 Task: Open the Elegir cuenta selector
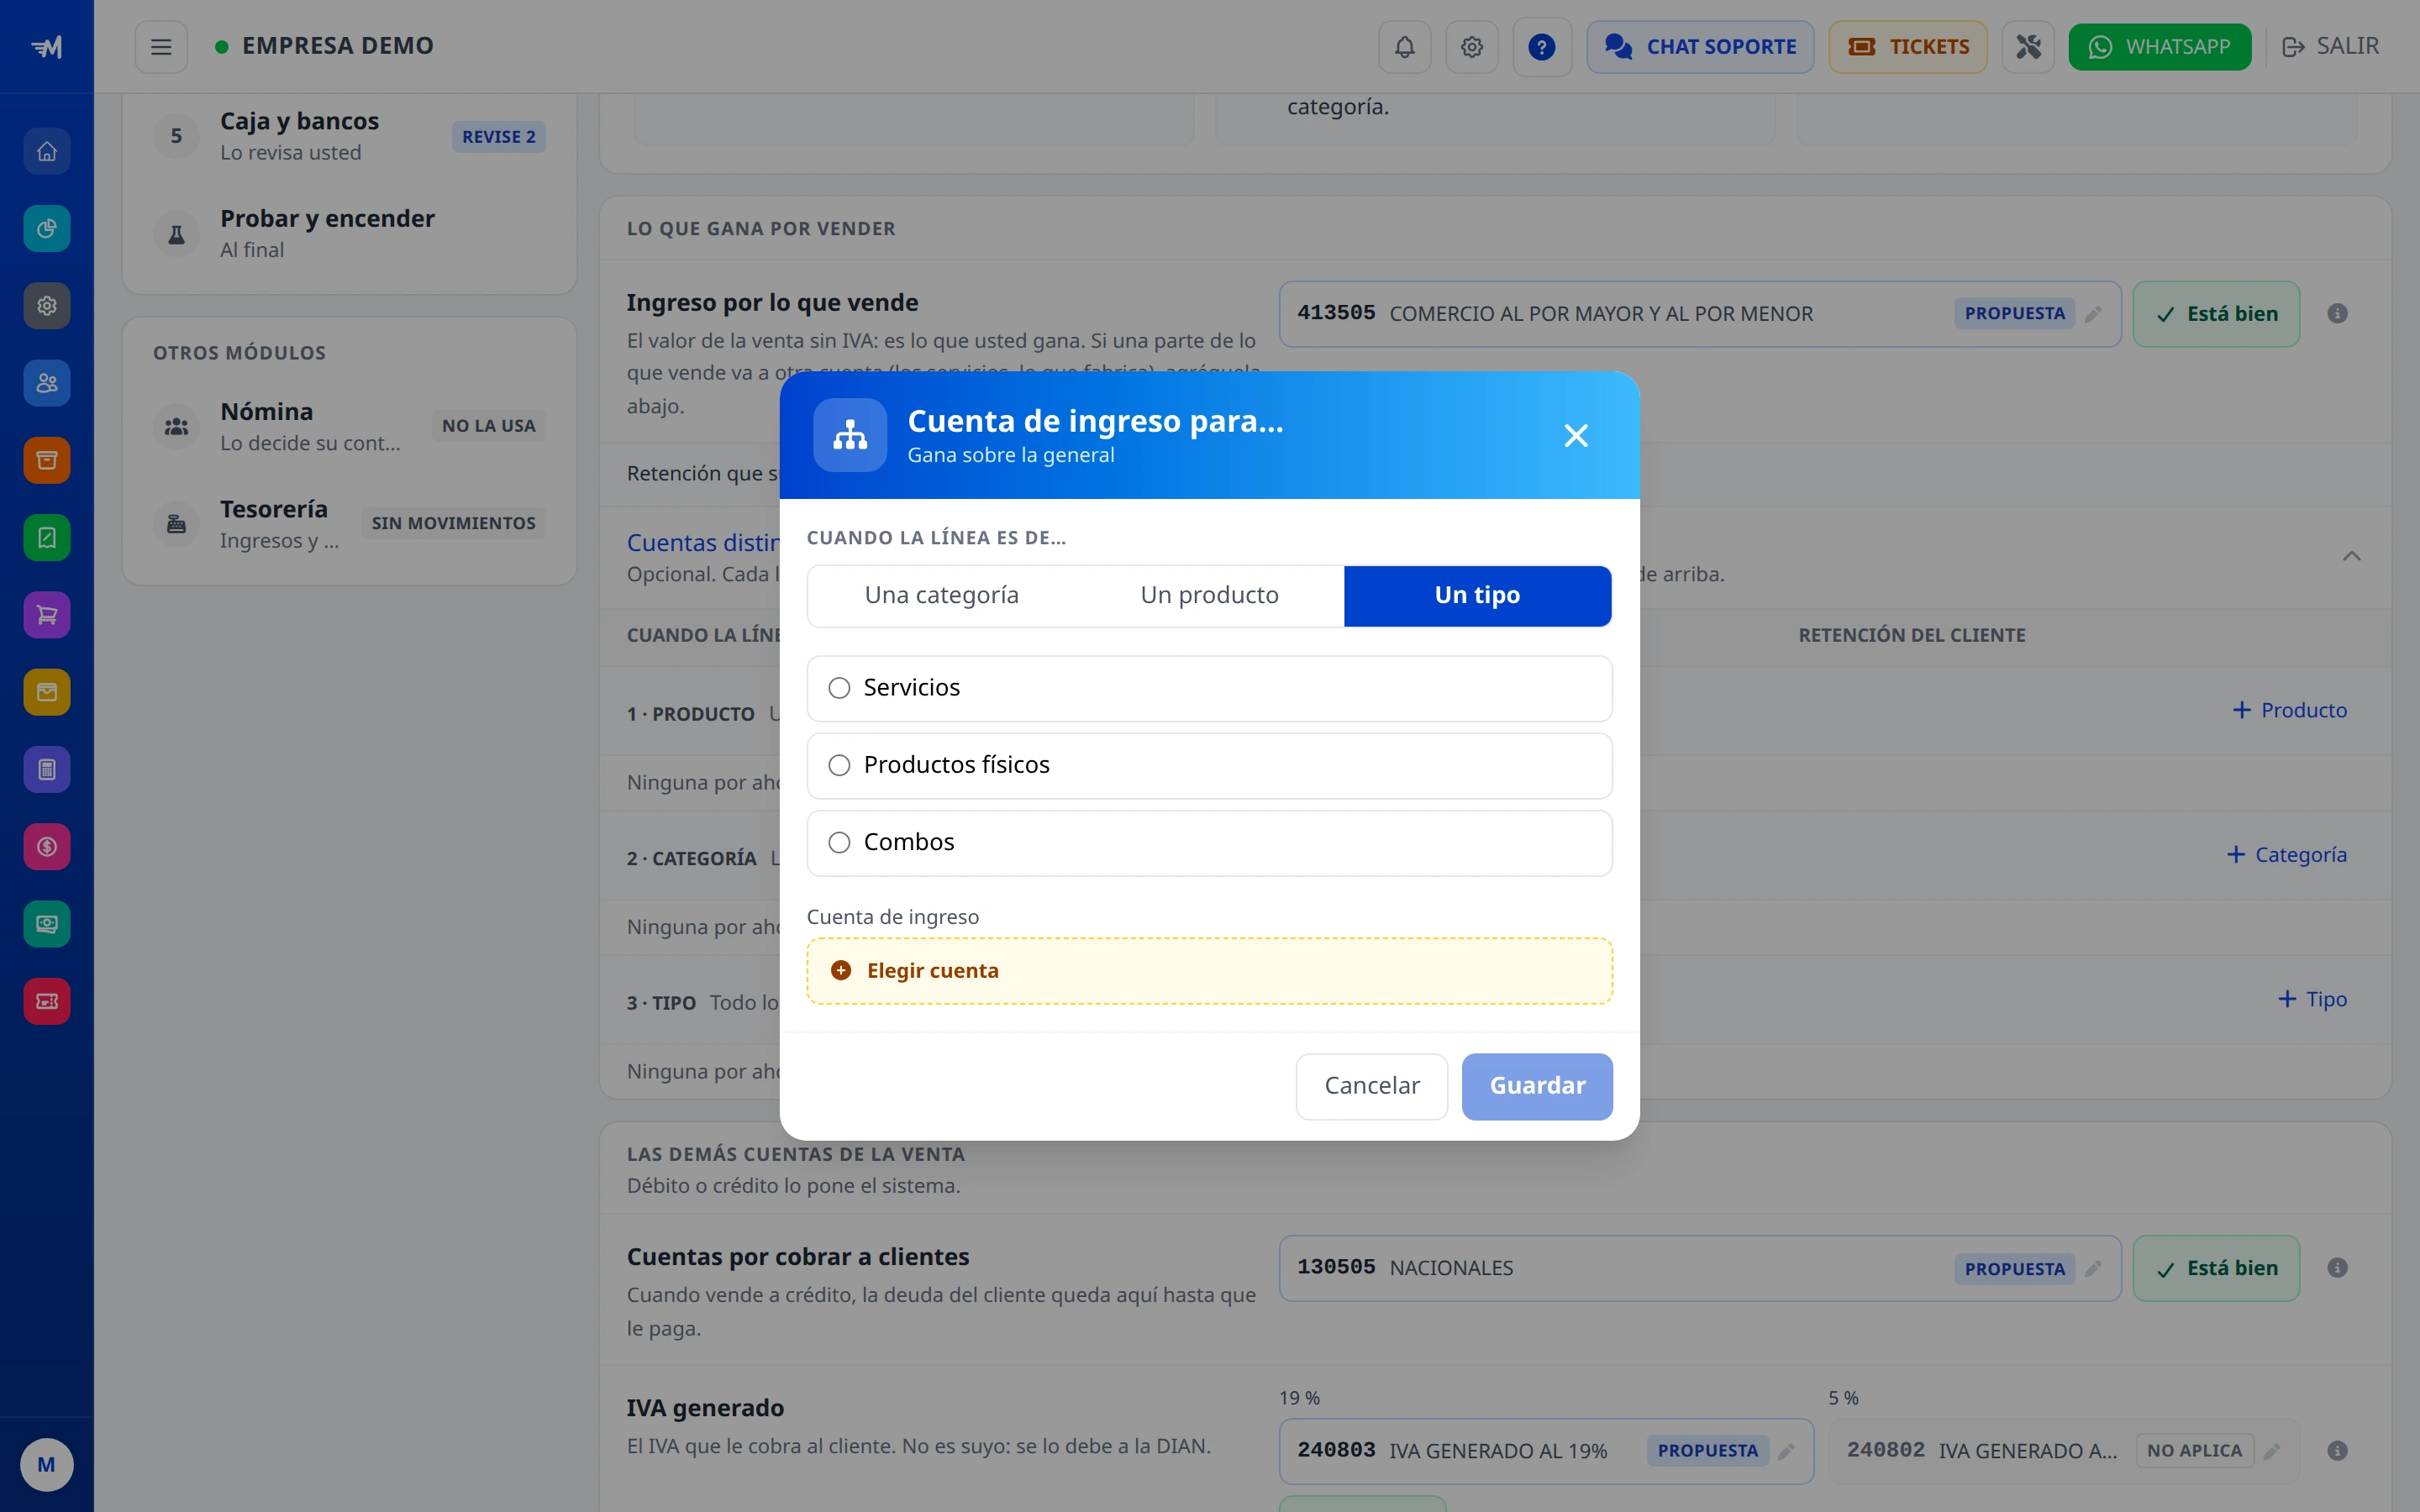(x=1209, y=971)
